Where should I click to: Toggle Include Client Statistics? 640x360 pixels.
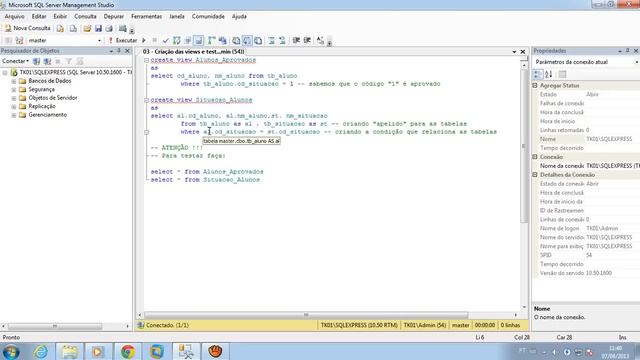pos(222,40)
